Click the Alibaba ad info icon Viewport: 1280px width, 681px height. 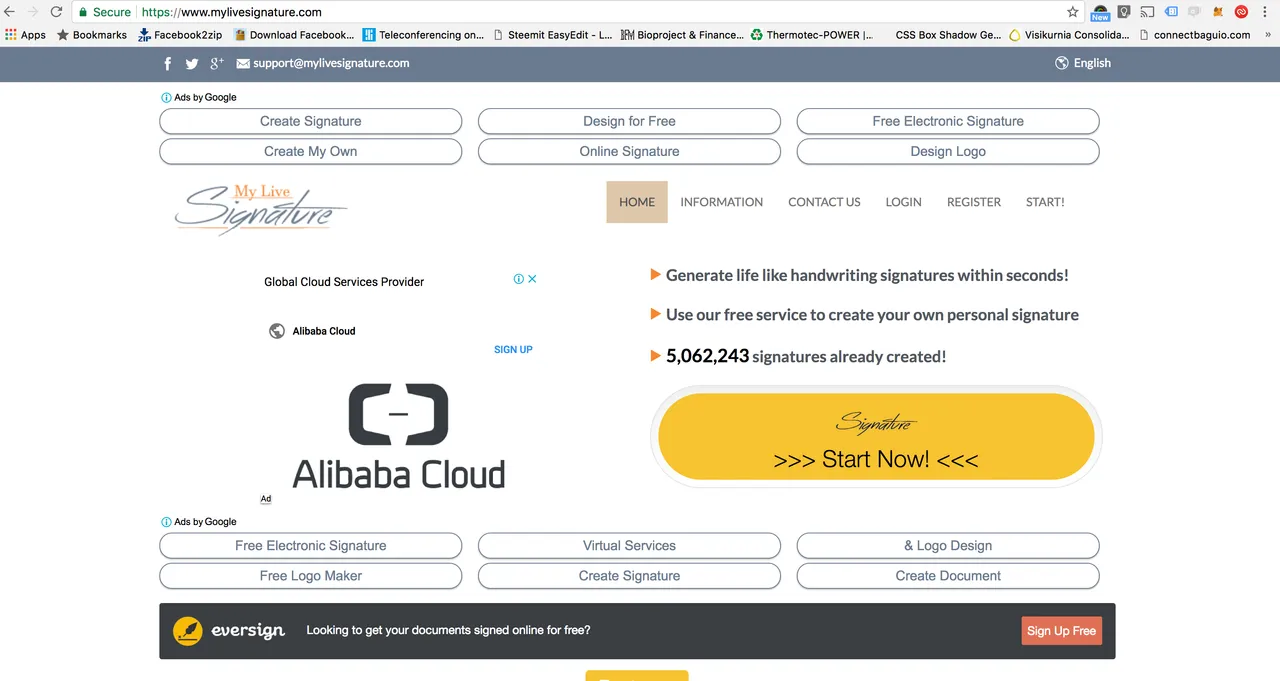(519, 279)
